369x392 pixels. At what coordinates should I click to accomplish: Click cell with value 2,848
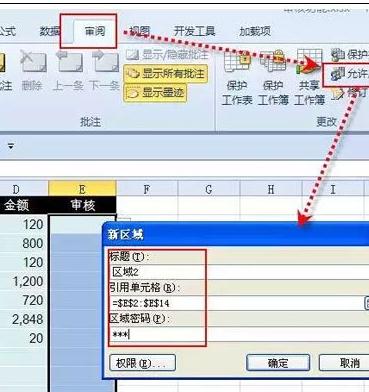tap(24, 319)
